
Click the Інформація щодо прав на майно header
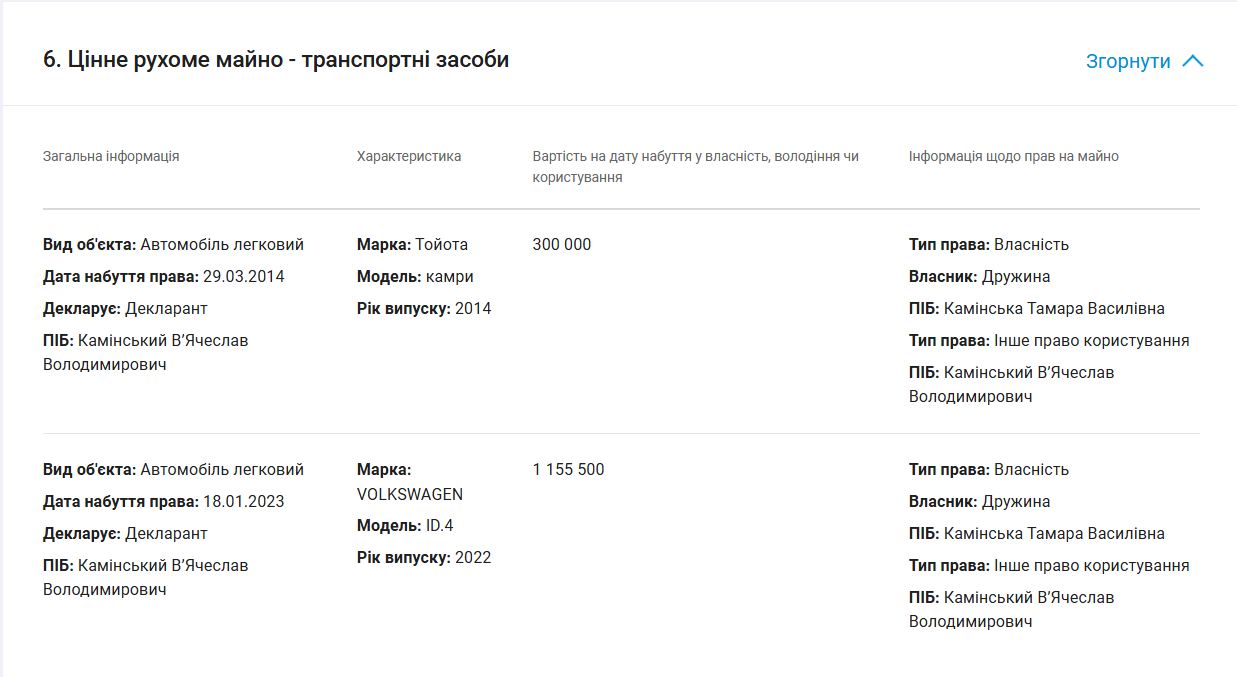(1014, 156)
